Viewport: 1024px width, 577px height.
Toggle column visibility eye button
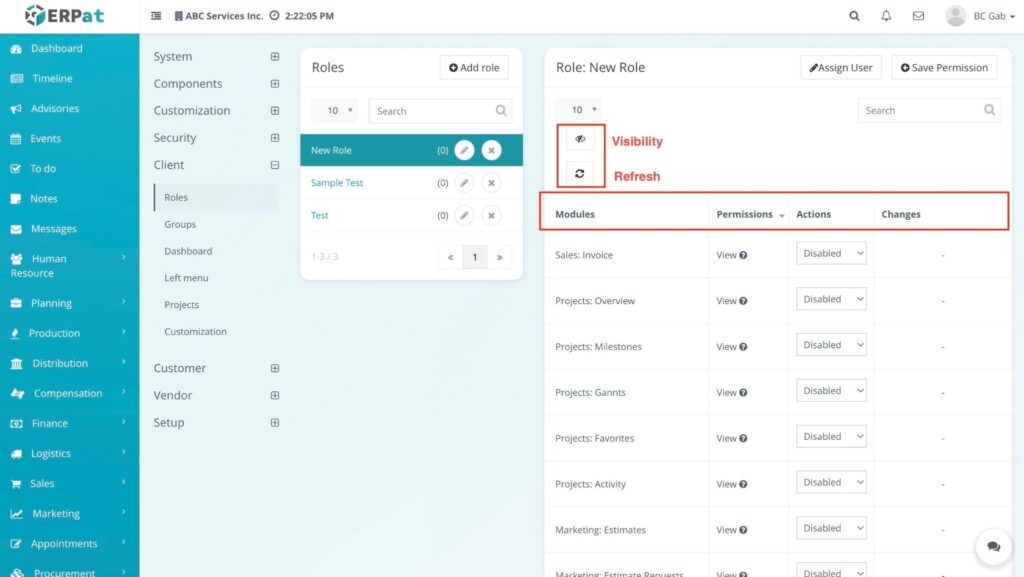pos(580,139)
